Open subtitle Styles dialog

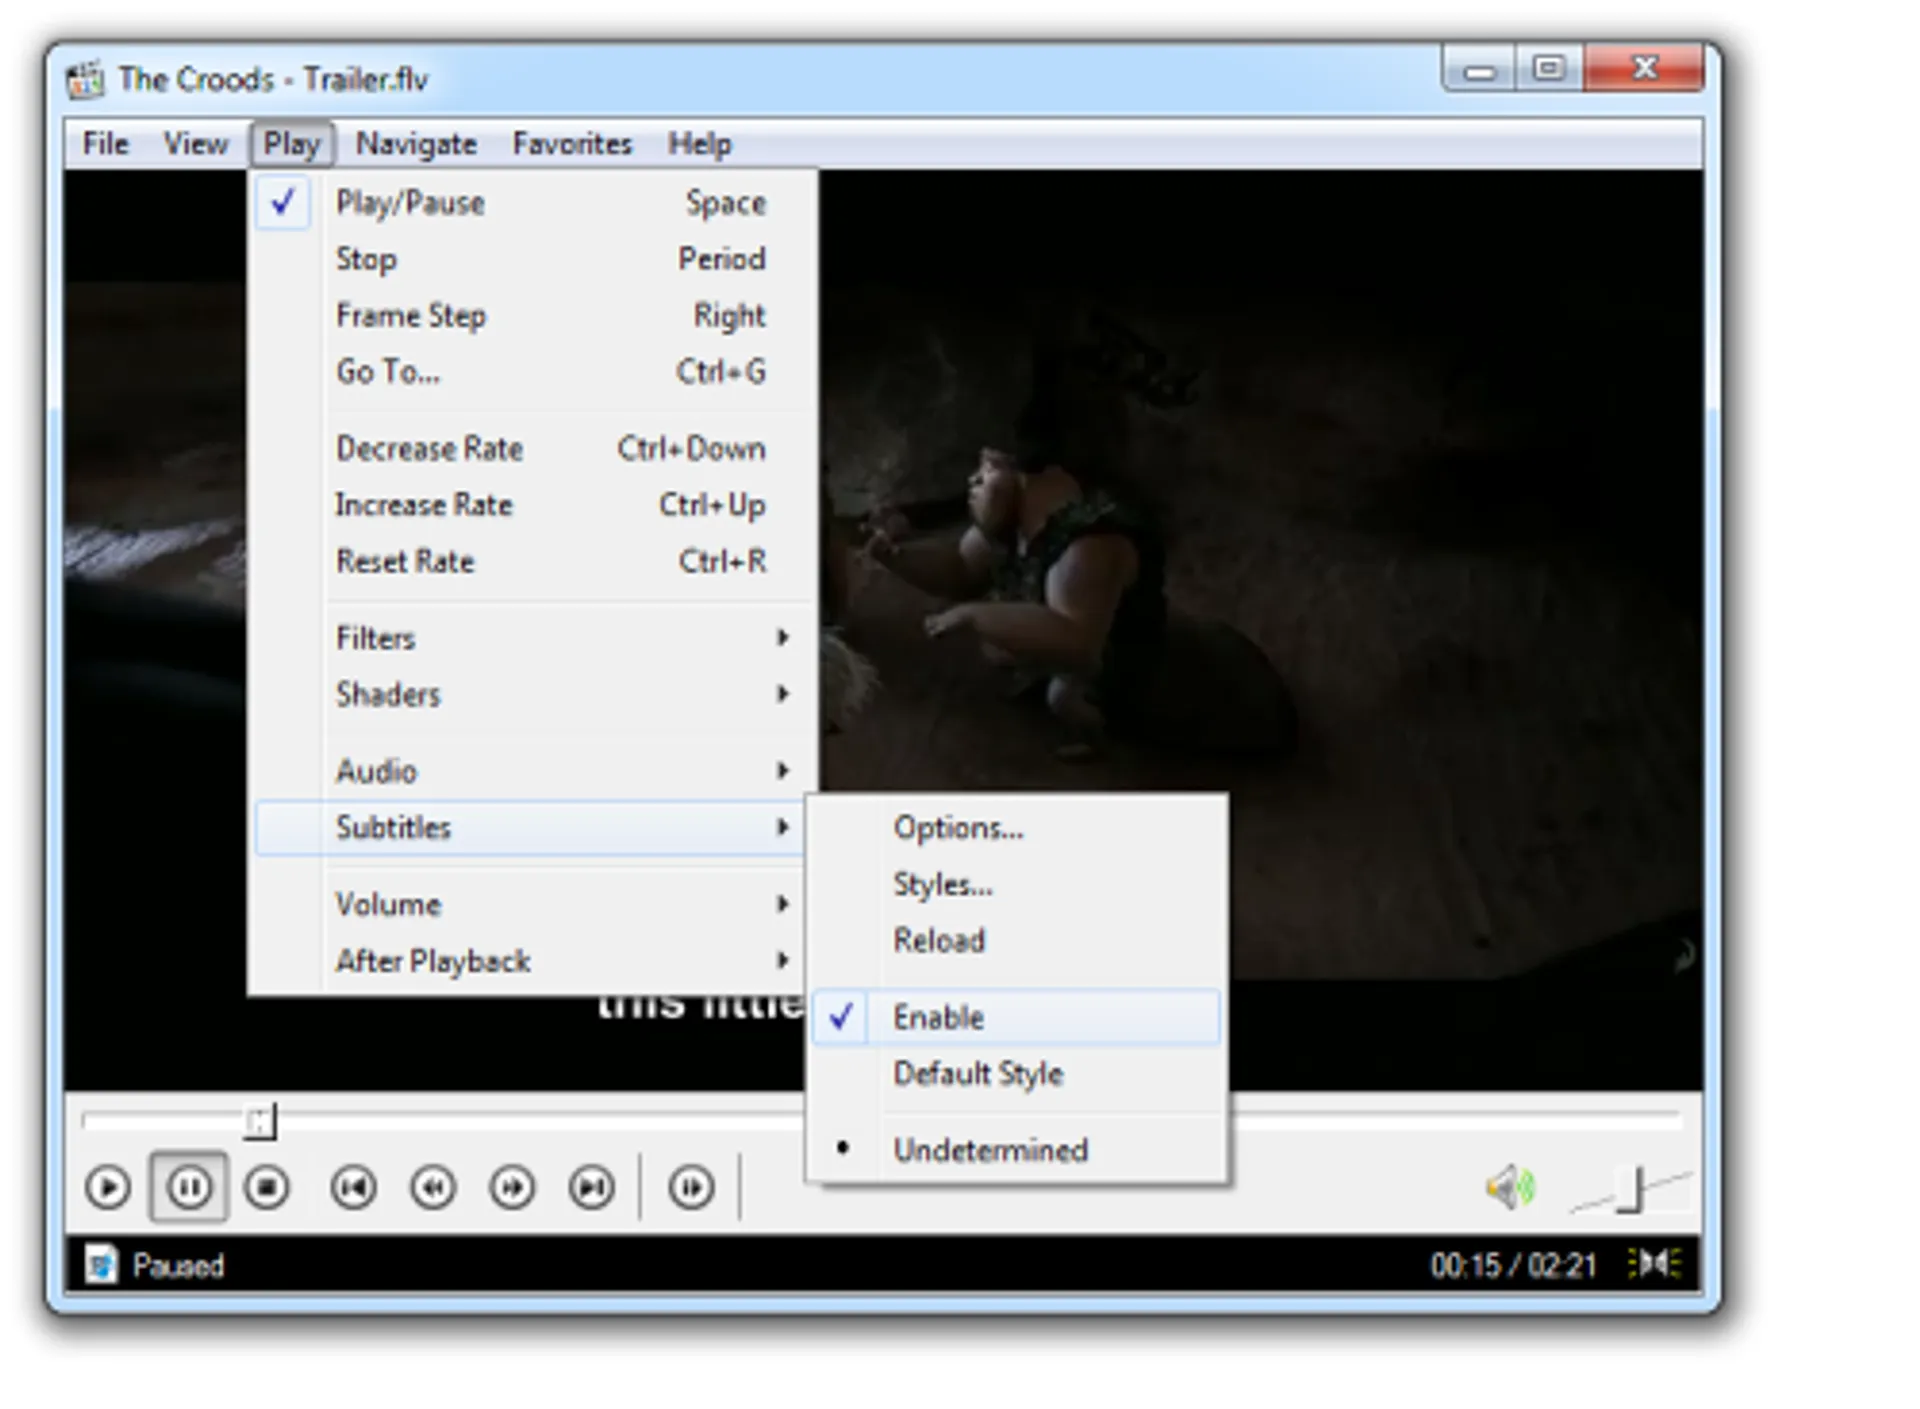point(942,884)
